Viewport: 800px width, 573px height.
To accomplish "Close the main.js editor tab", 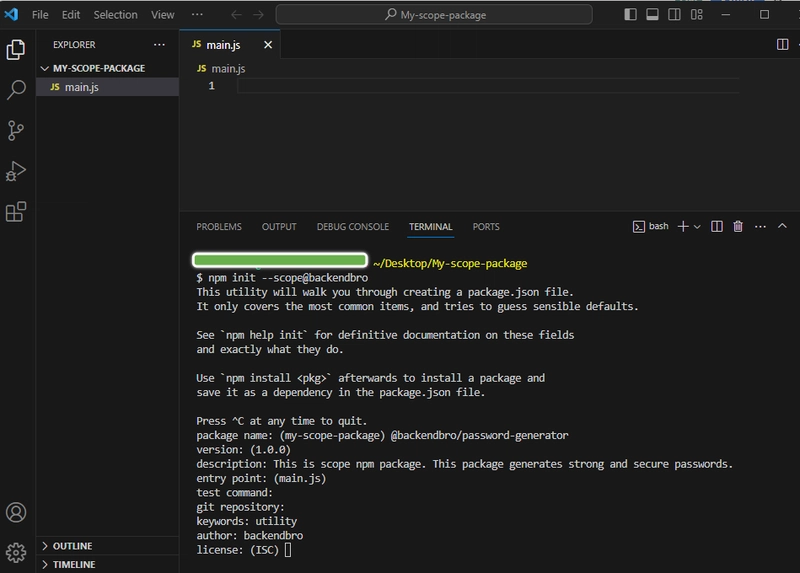I will (x=267, y=45).
